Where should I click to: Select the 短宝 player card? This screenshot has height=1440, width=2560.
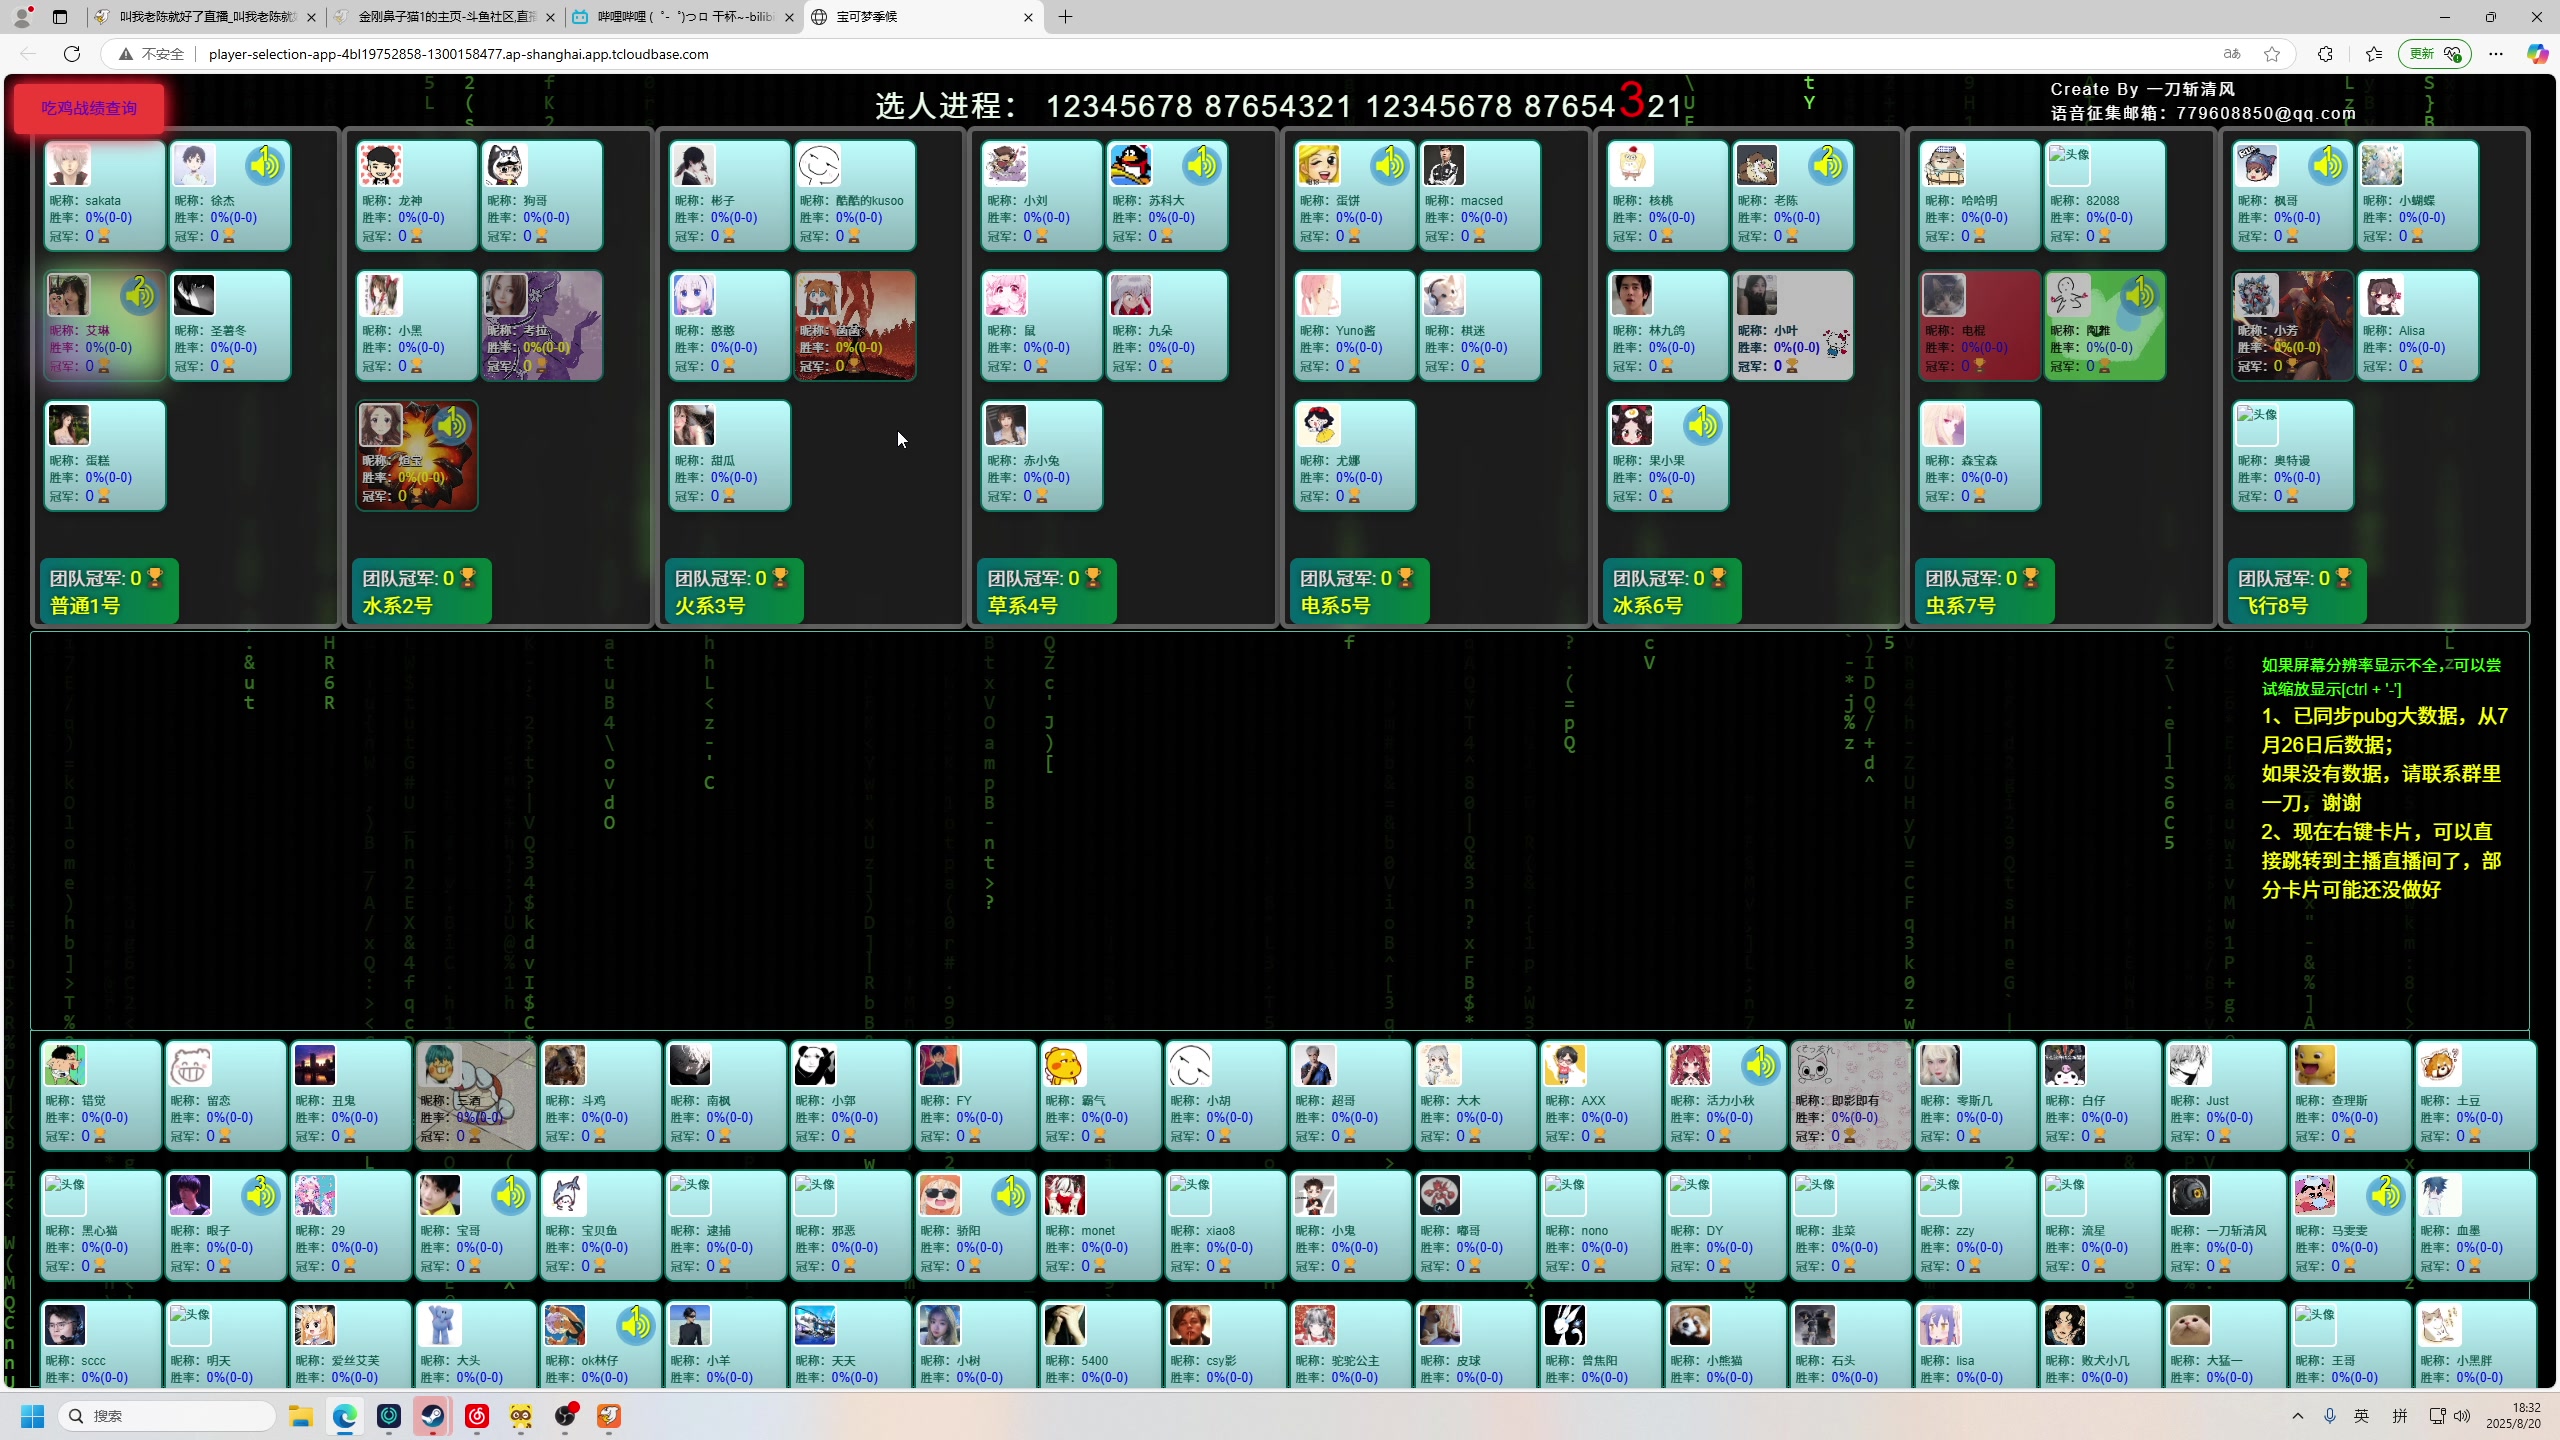(x=416, y=455)
